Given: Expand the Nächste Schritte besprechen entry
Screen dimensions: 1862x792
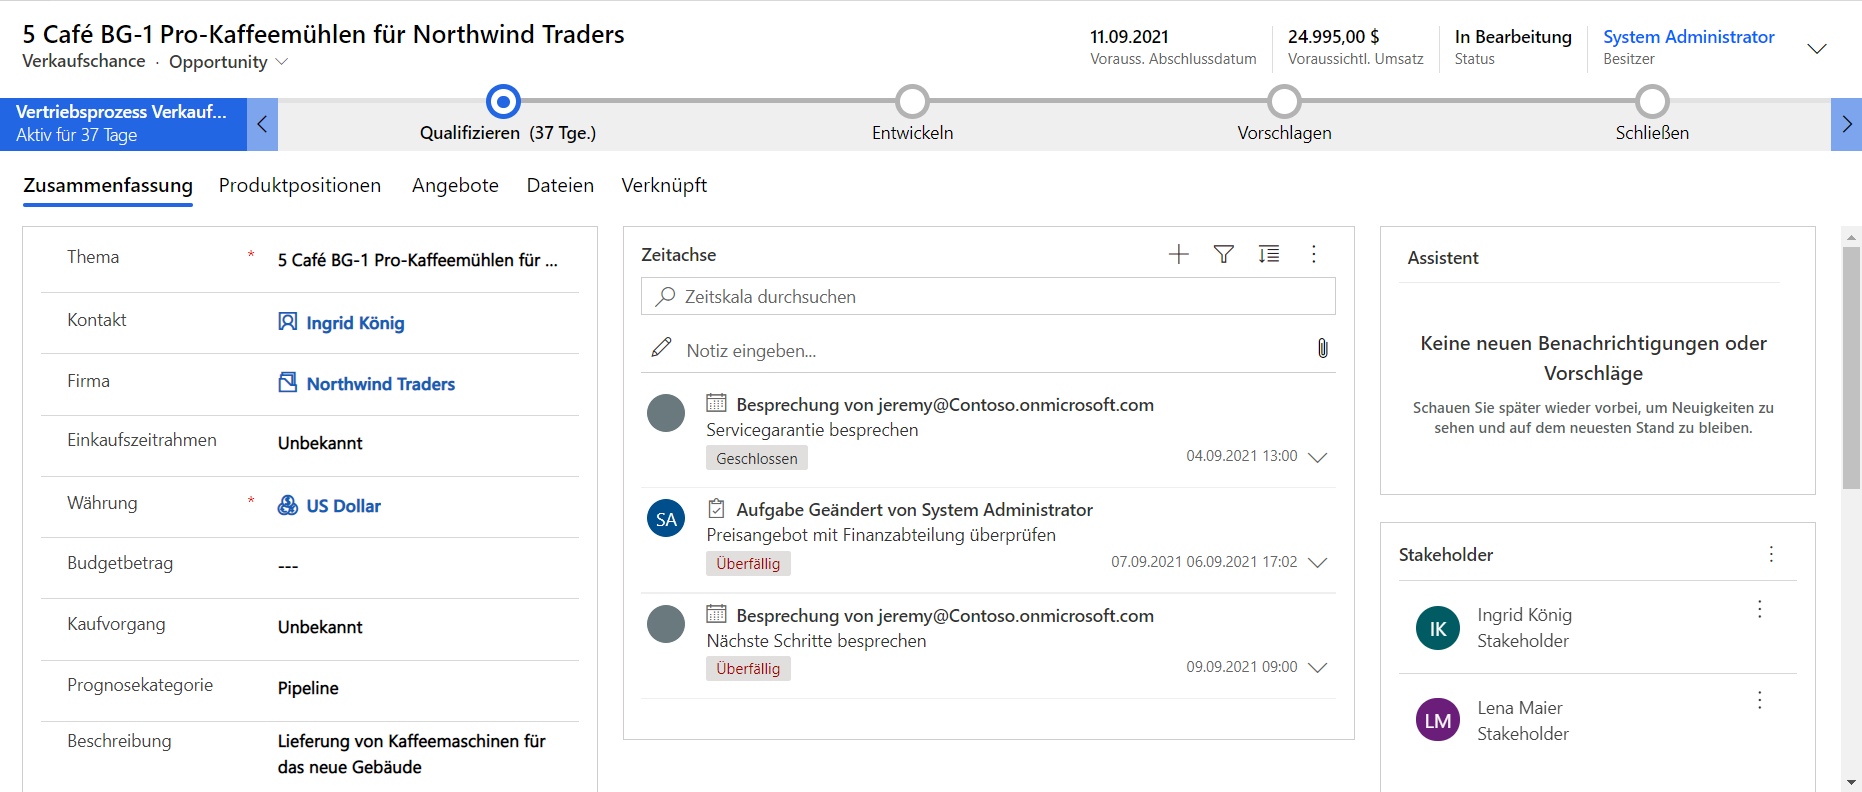Looking at the screenshot, I should 1318,667.
